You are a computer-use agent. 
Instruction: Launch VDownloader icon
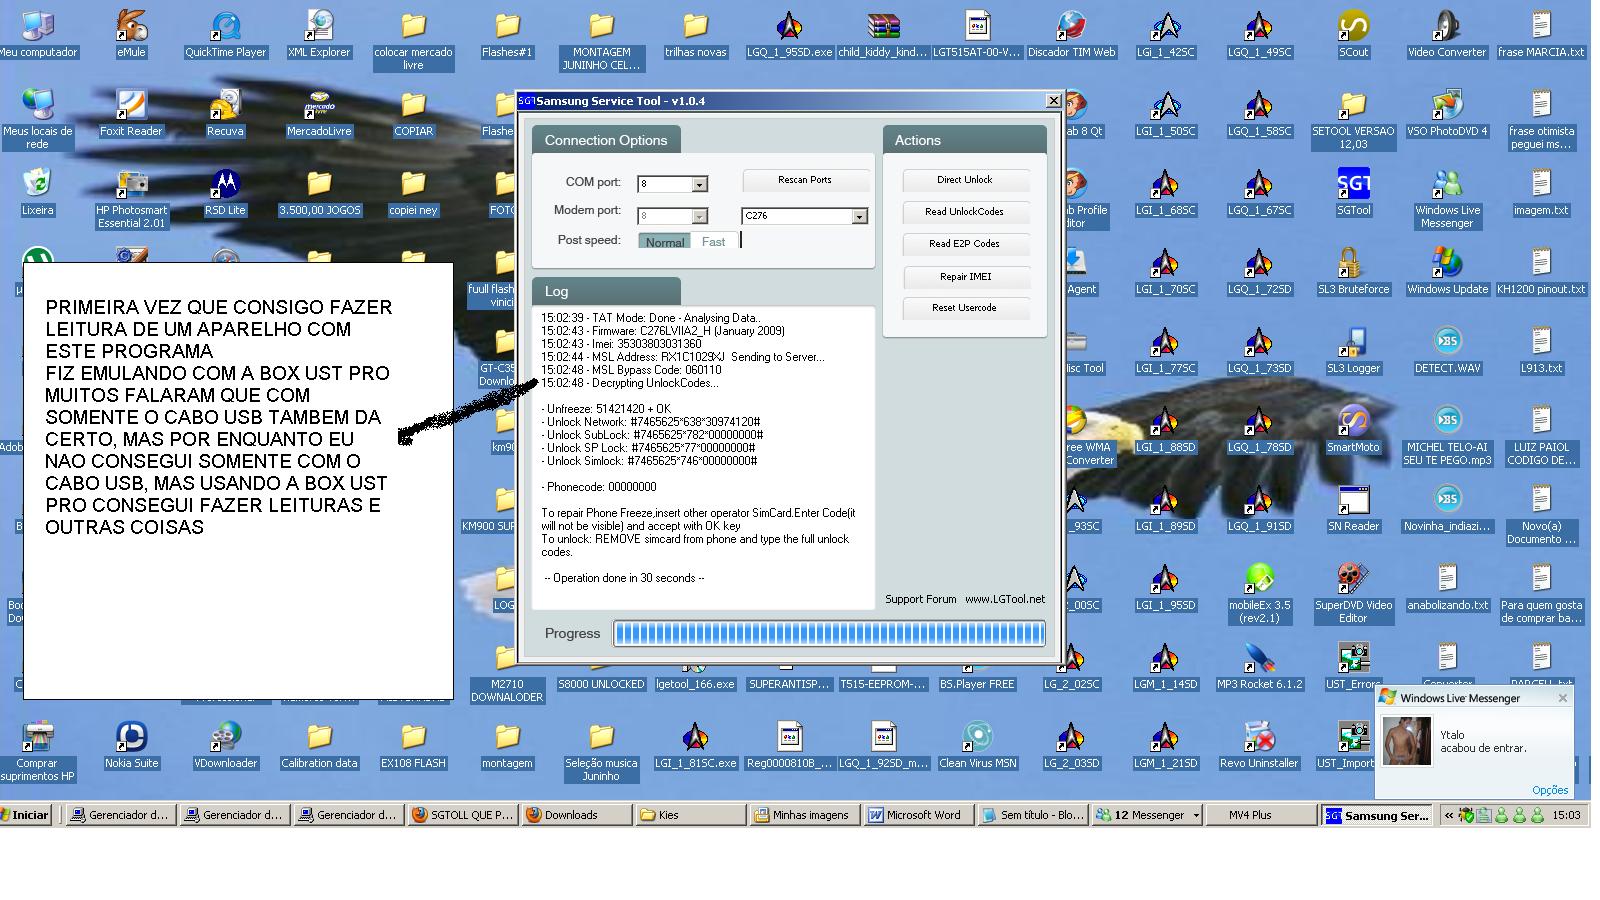pyautogui.click(x=225, y=745)
